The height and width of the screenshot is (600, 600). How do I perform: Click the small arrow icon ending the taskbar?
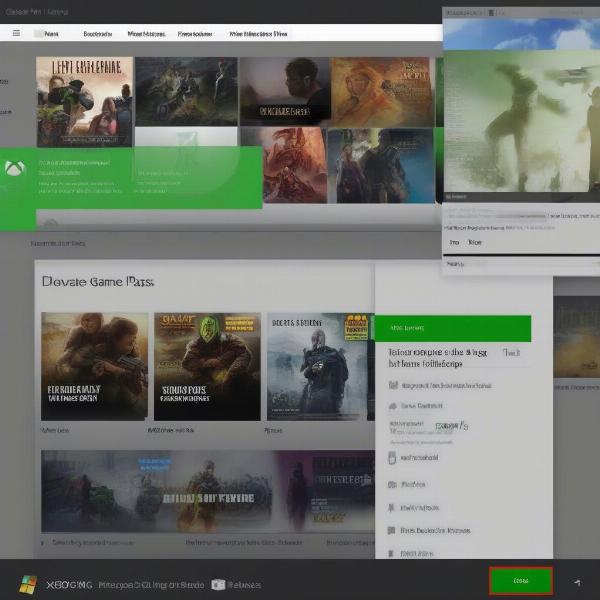point(578,583)
